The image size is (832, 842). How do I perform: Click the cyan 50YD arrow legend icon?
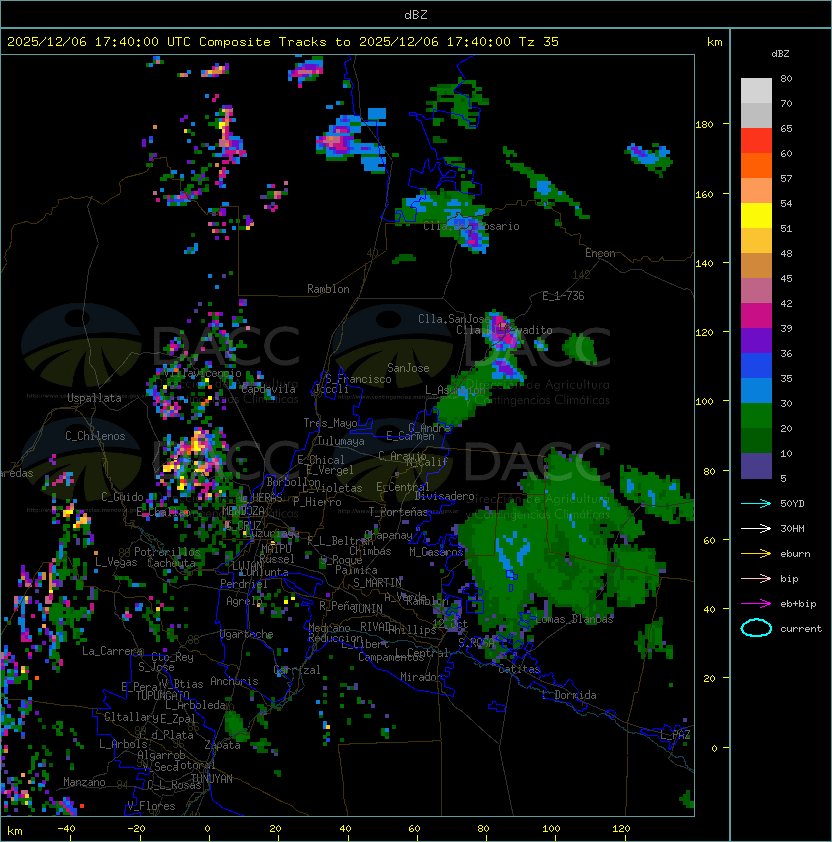(x=756, y=503)
